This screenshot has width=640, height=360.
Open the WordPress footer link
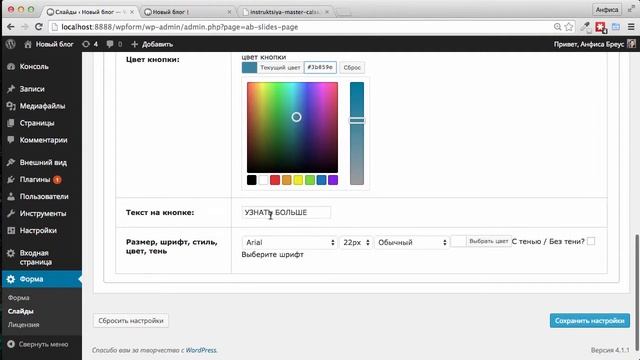pos(201,350)
